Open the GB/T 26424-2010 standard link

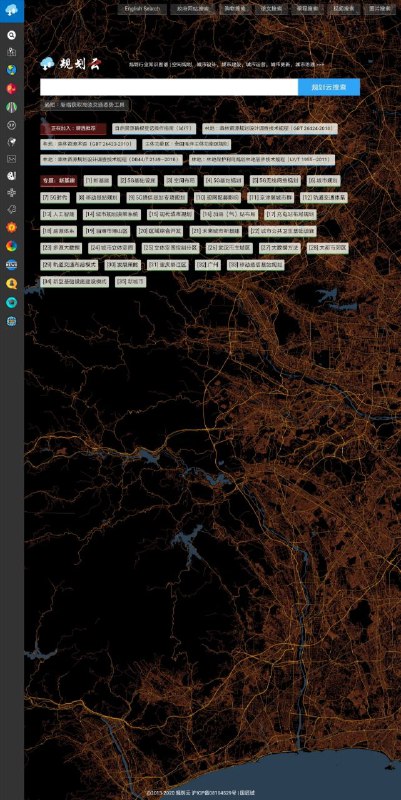tap(269, 129)
